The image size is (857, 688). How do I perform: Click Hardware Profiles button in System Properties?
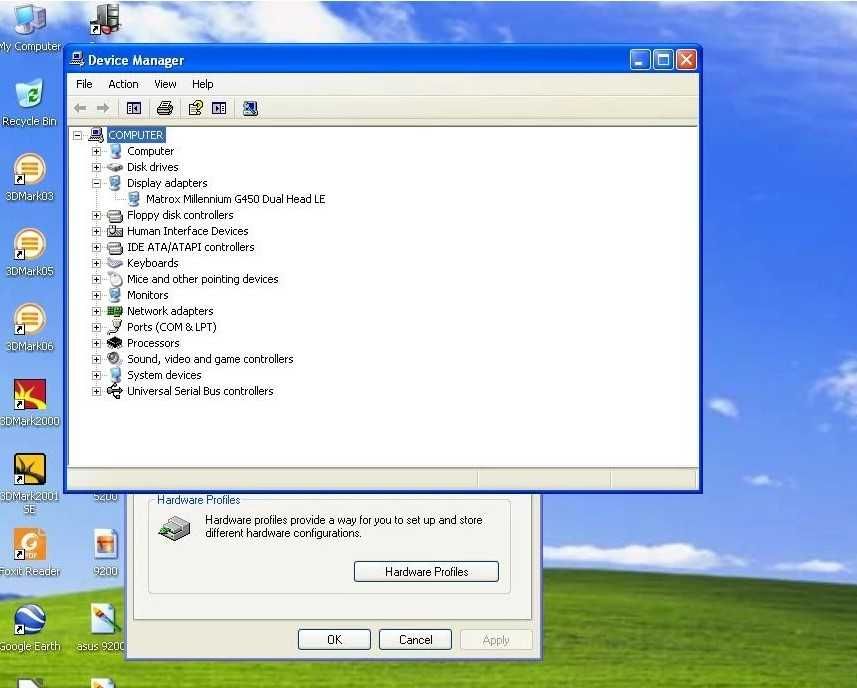tap(426, 572)
